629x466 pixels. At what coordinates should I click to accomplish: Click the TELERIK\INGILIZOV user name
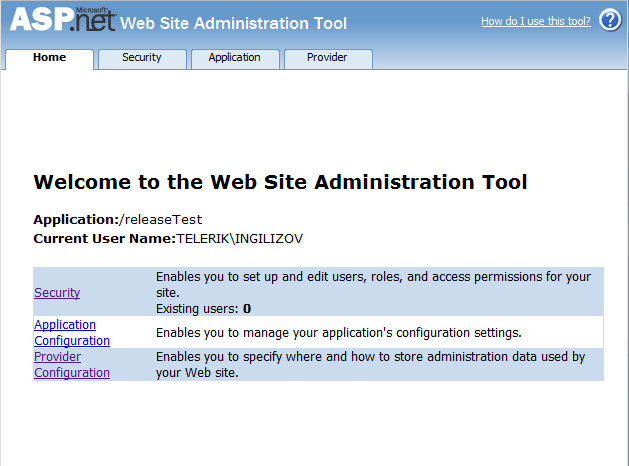click(x=239, y=239)
